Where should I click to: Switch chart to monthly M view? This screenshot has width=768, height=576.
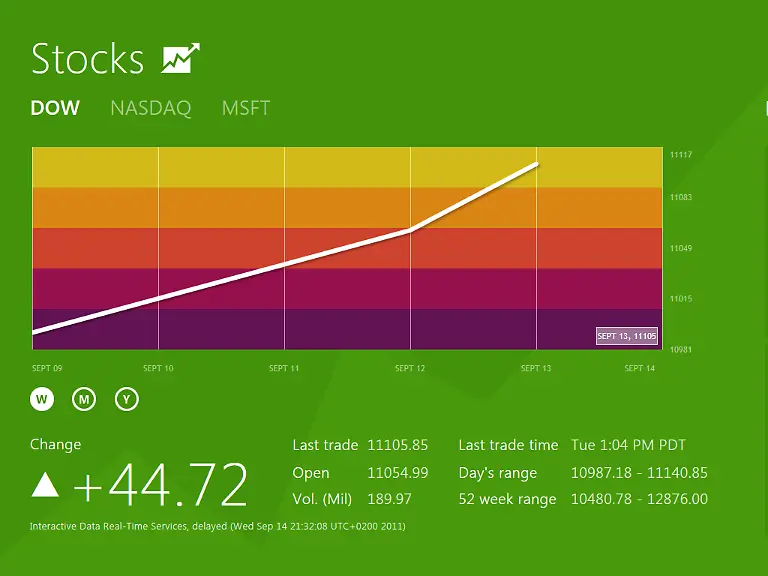click(x=84, y=399)
